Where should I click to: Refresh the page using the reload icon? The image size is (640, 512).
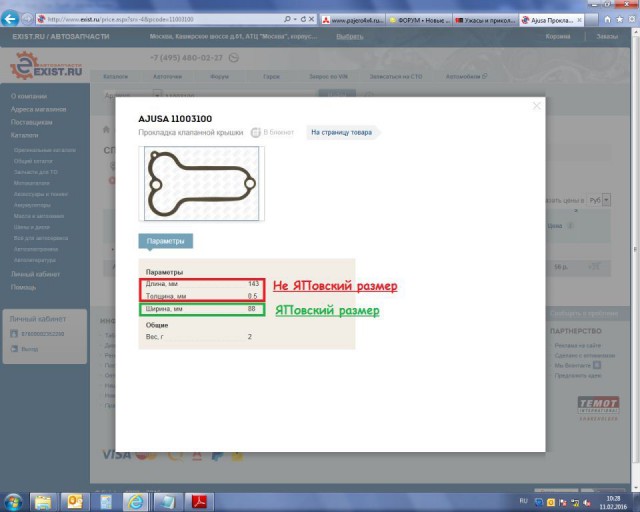click(x=303, y=19)
